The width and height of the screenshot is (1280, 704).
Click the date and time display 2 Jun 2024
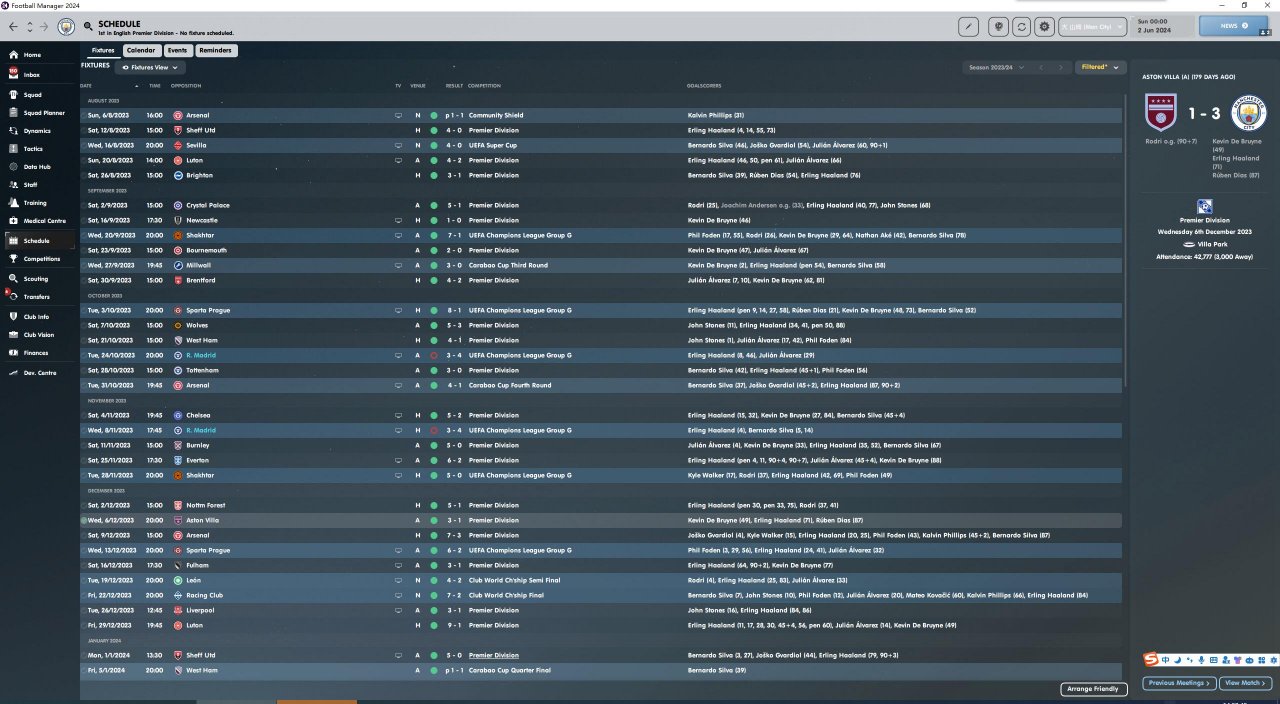coord(1160,26)
